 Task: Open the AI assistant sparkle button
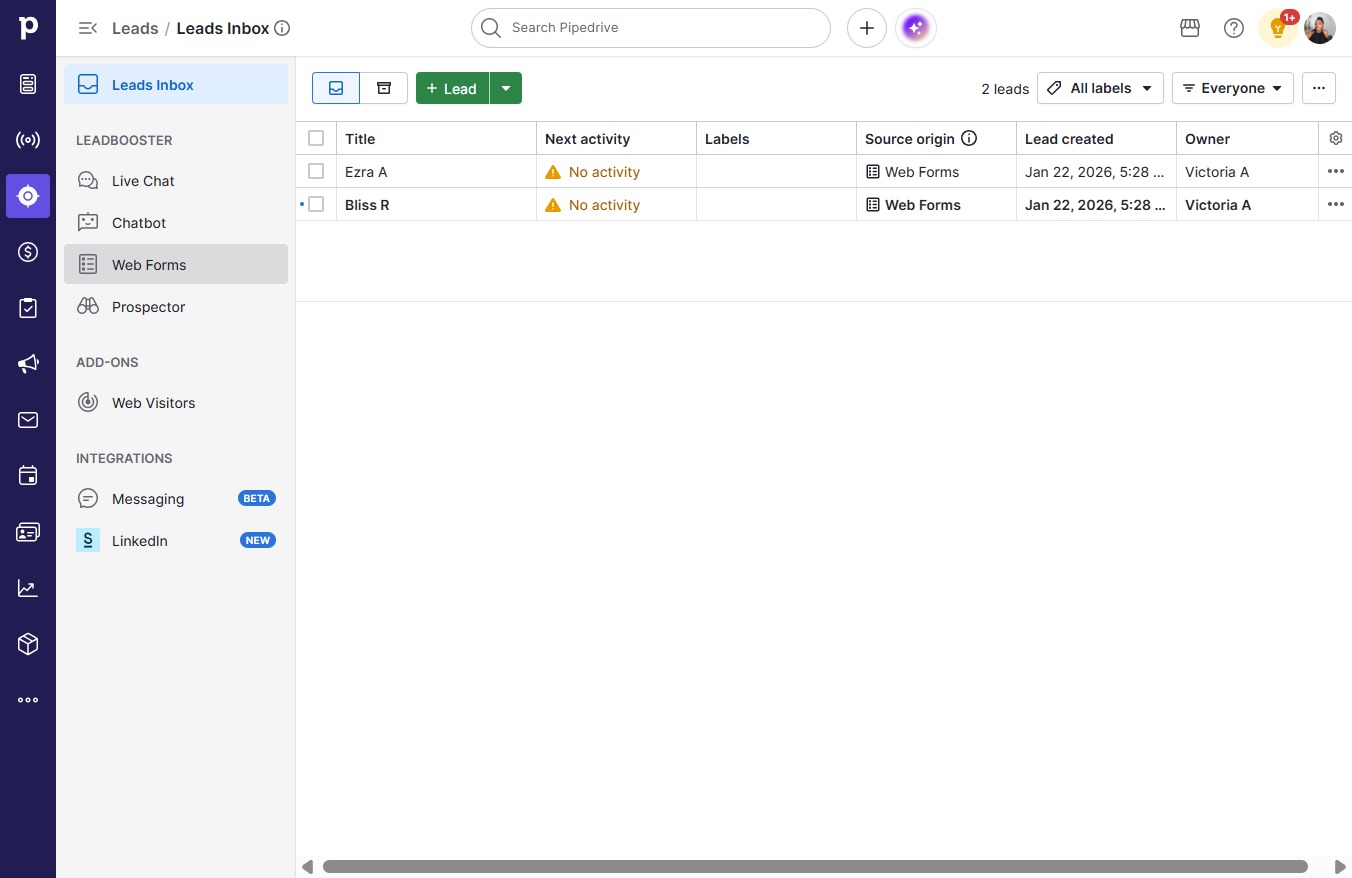(x=916, y=28)
